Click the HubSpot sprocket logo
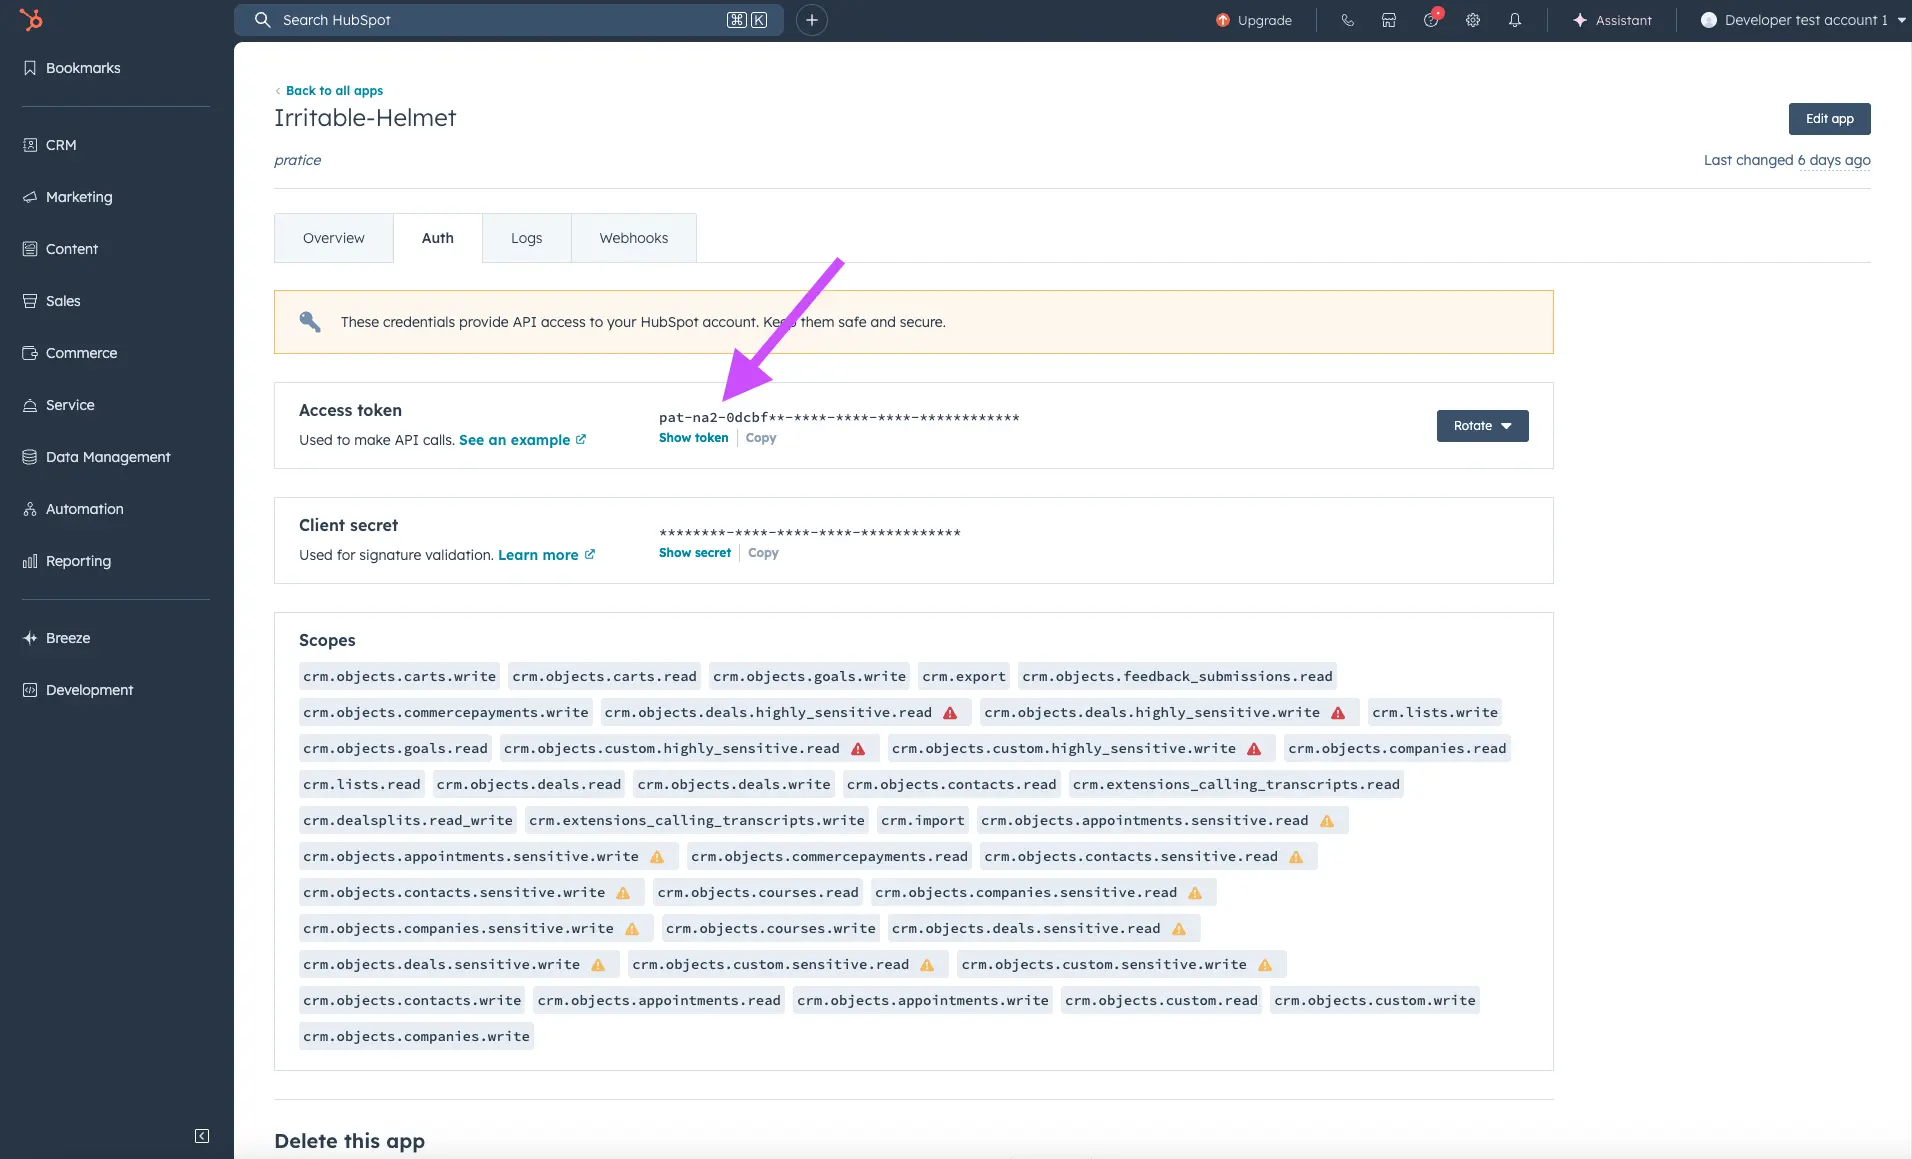This screenshot has width=1912, height=1159. (31, 20)
